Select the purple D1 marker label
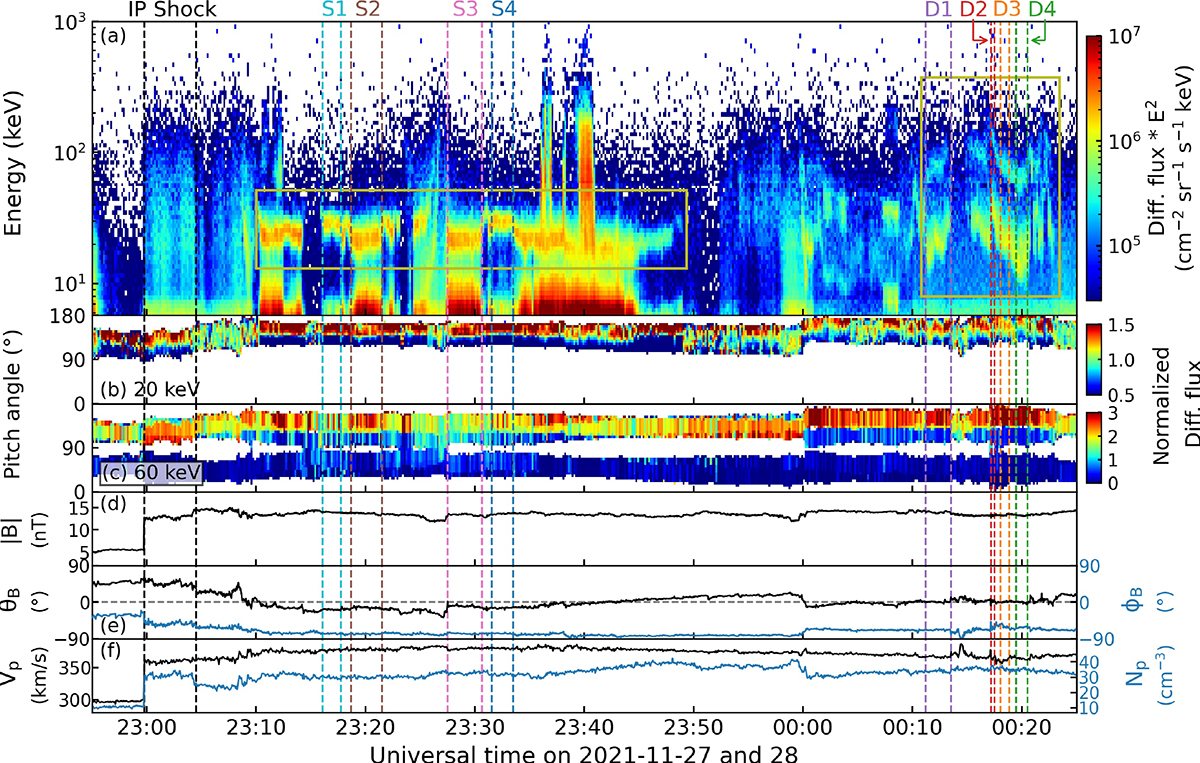 [x=937, y=9]
